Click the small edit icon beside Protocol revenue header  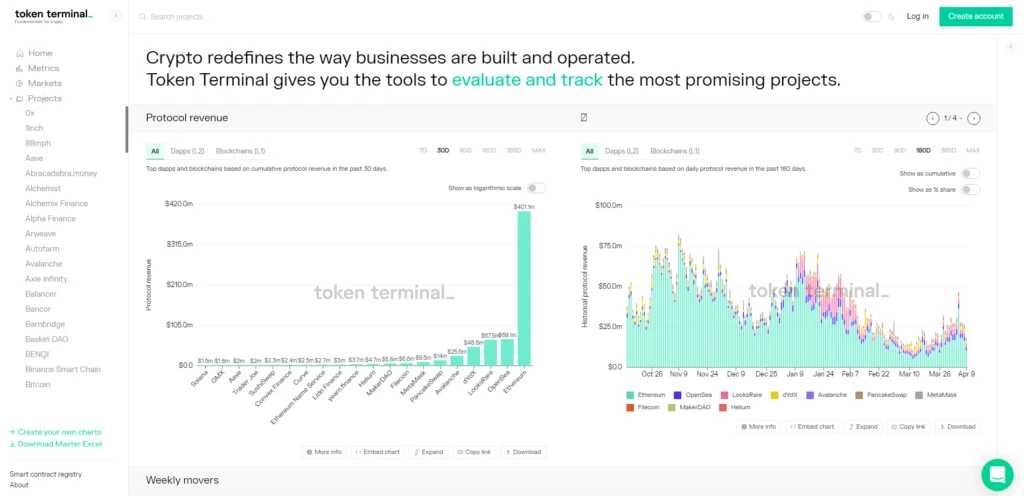584,117
